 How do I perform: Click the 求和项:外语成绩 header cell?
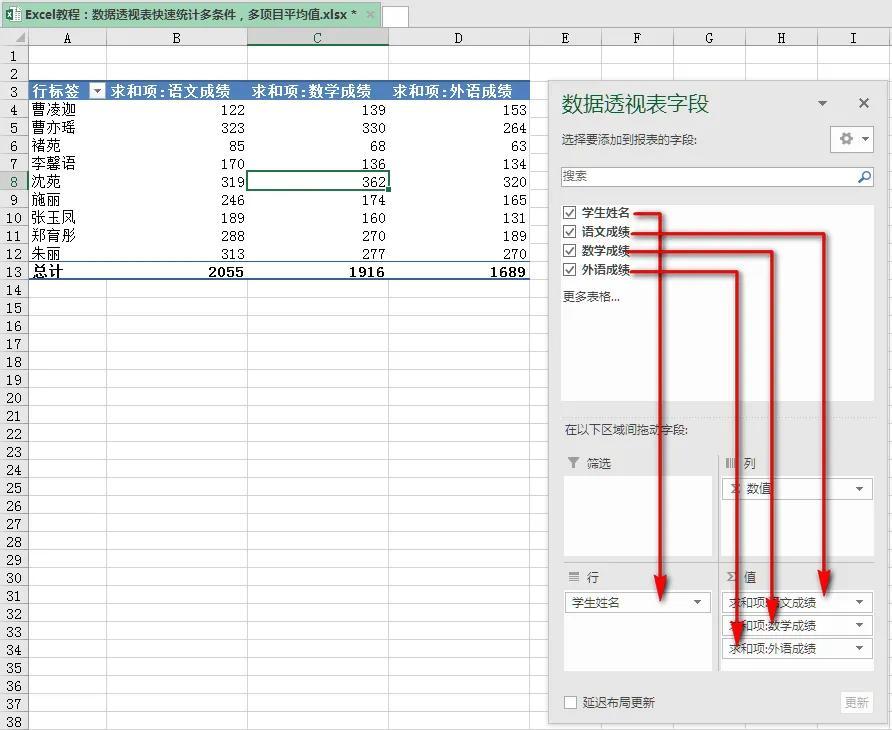click(459, 91)
